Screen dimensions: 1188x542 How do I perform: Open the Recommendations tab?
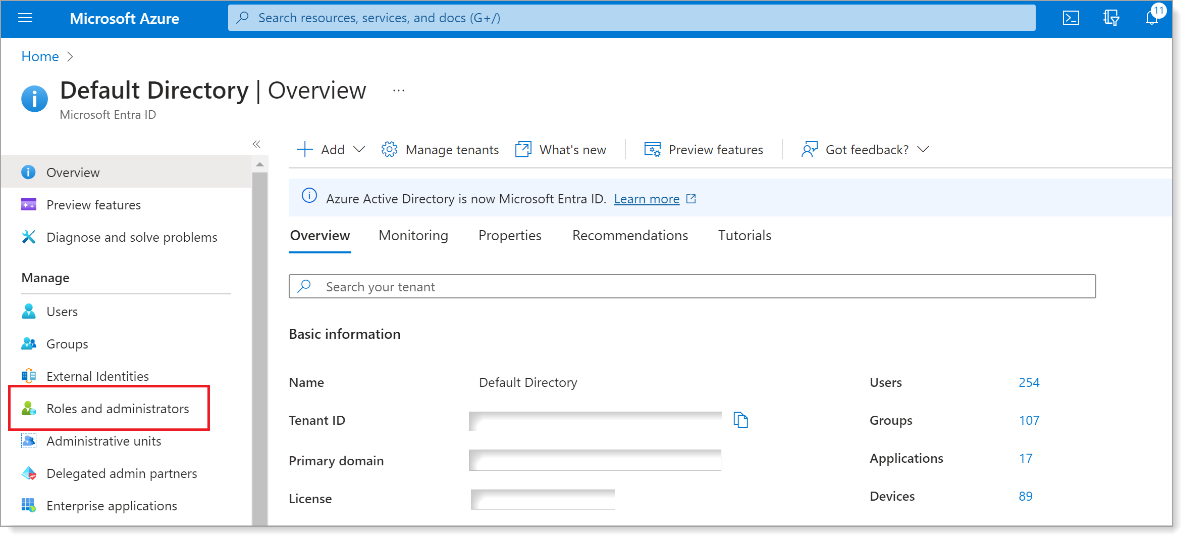pyautogui.click(x=630, y=236)
